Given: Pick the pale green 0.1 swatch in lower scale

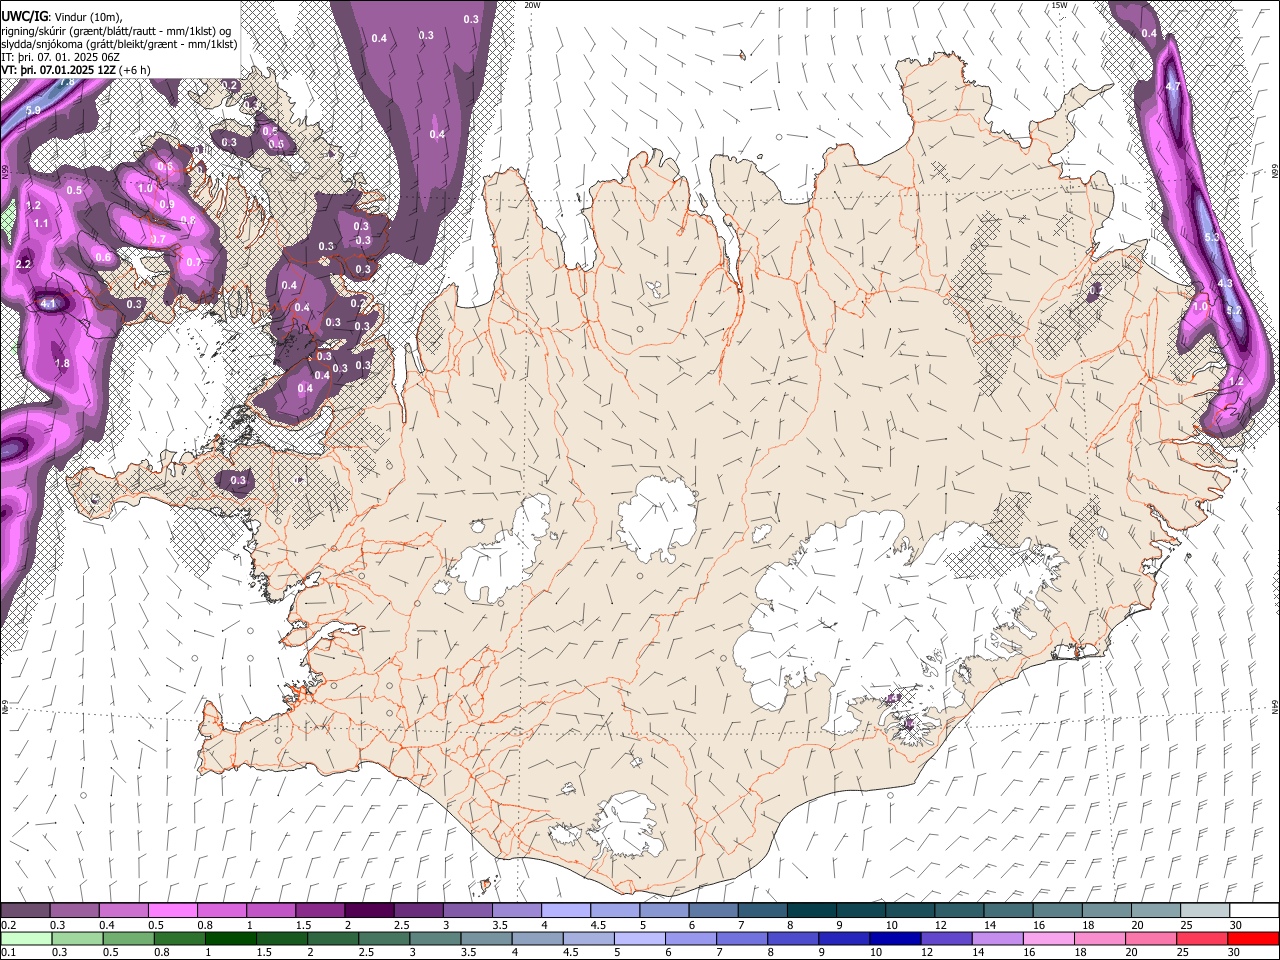Looking at the screenshot, I should pyautogui.click(x=25, y=938).
